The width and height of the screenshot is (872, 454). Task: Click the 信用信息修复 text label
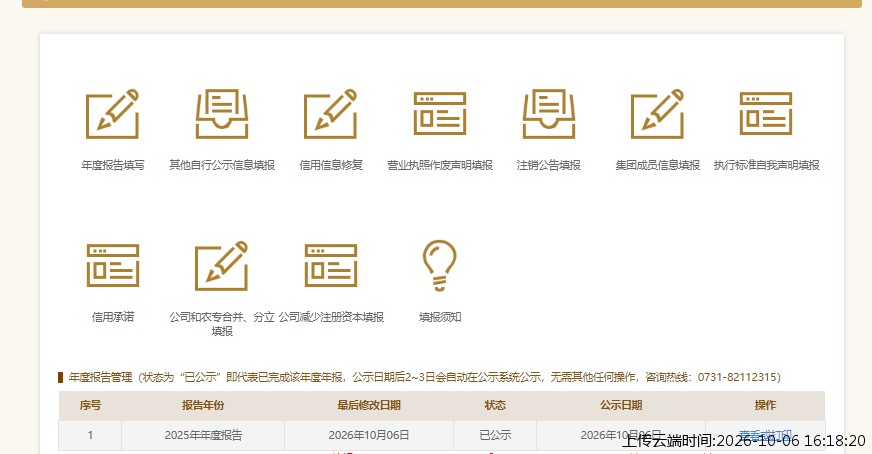coord(331,165)
